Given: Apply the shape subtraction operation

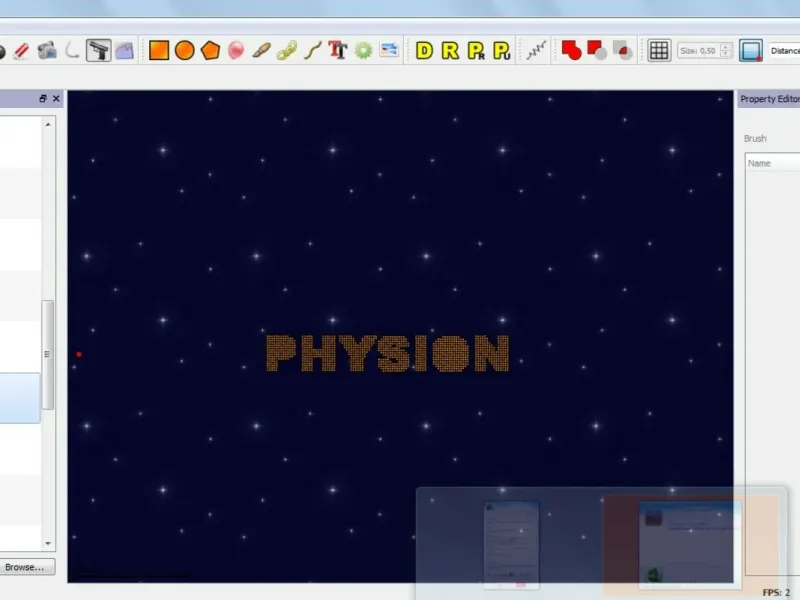Looking at the screenshot, I should click(x=596, y=51).
